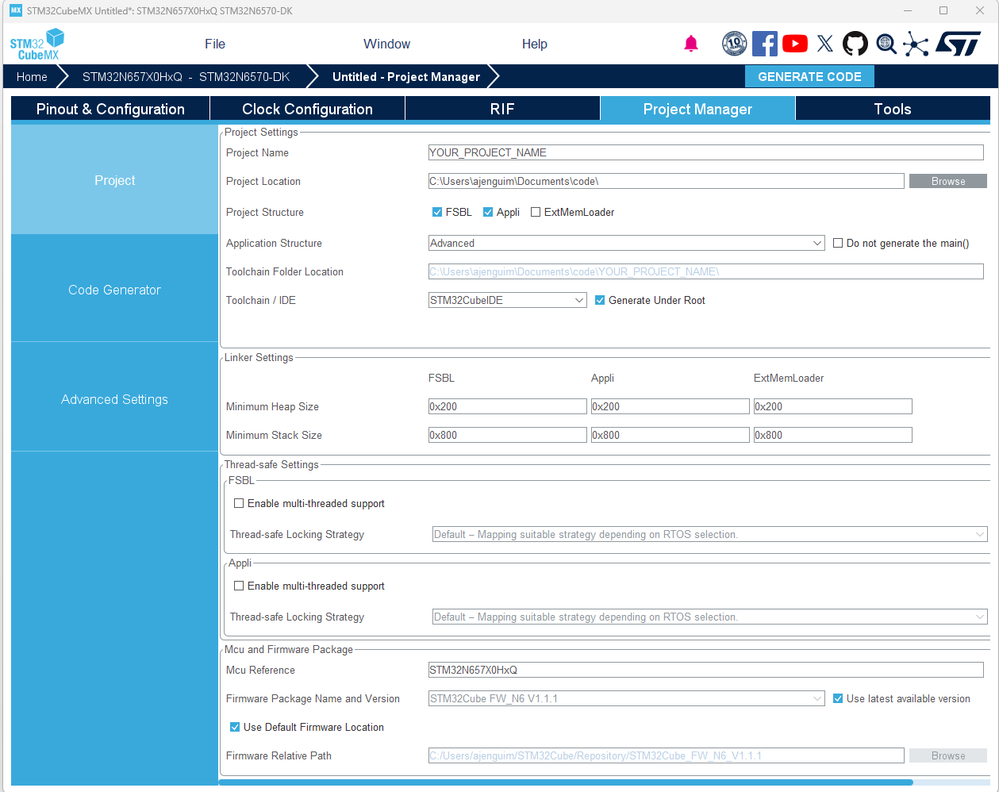Click Appli Minimum Heap Size field
Viewport: 999px width, 792px height.
670,406
